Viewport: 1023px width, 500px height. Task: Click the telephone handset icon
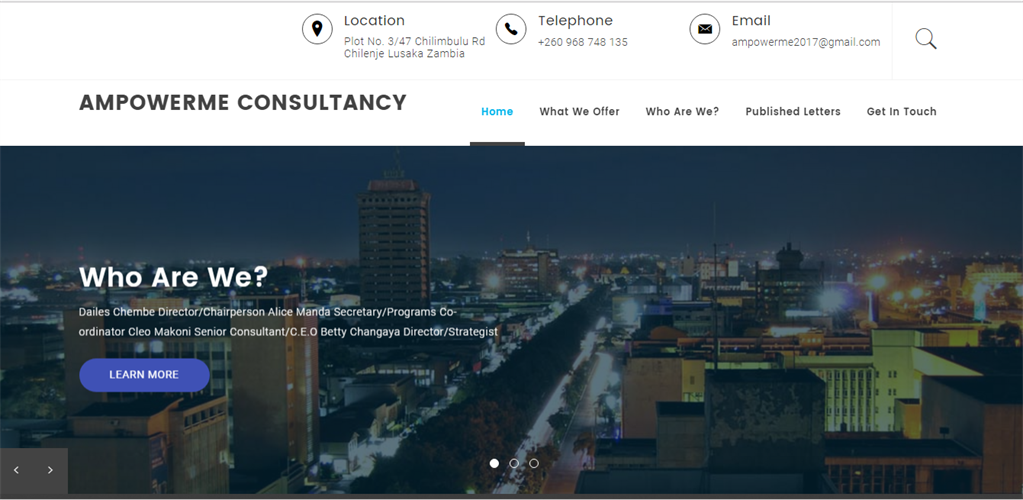click(511, 29)
